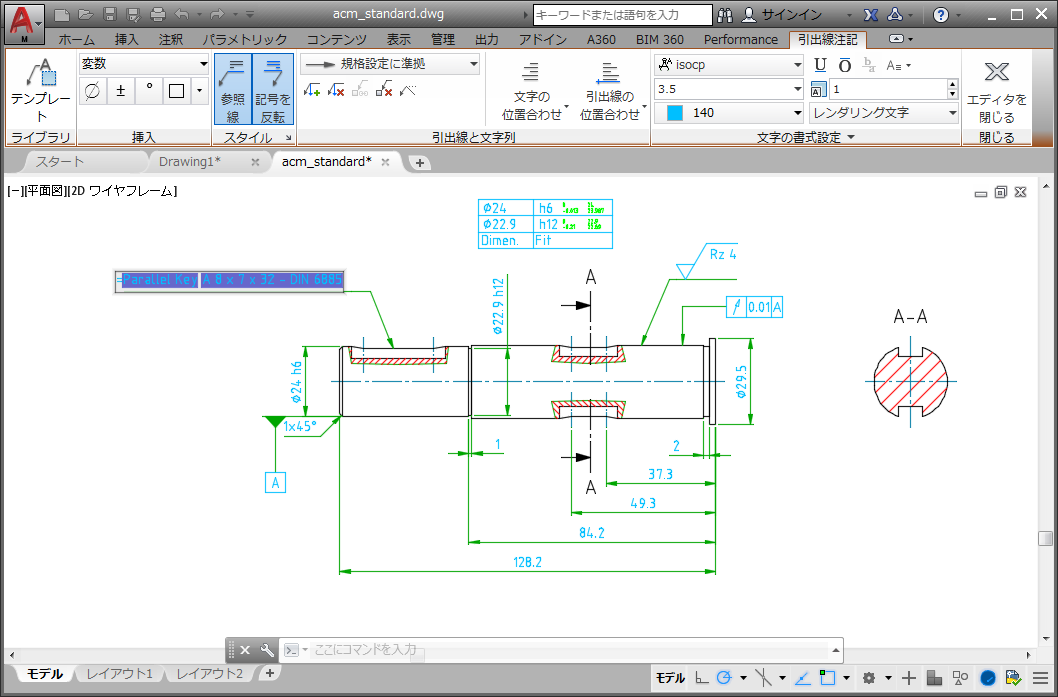This screenshot has height=697, width=1058.
Task: Redo the last undone action
Action: 217,14
